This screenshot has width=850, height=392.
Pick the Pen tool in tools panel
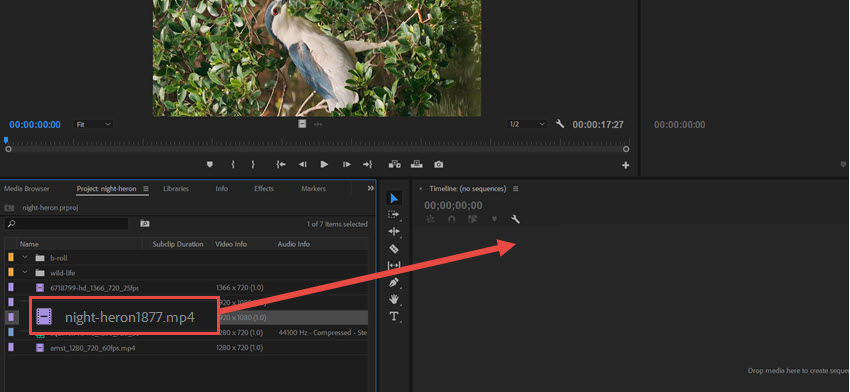394,282
